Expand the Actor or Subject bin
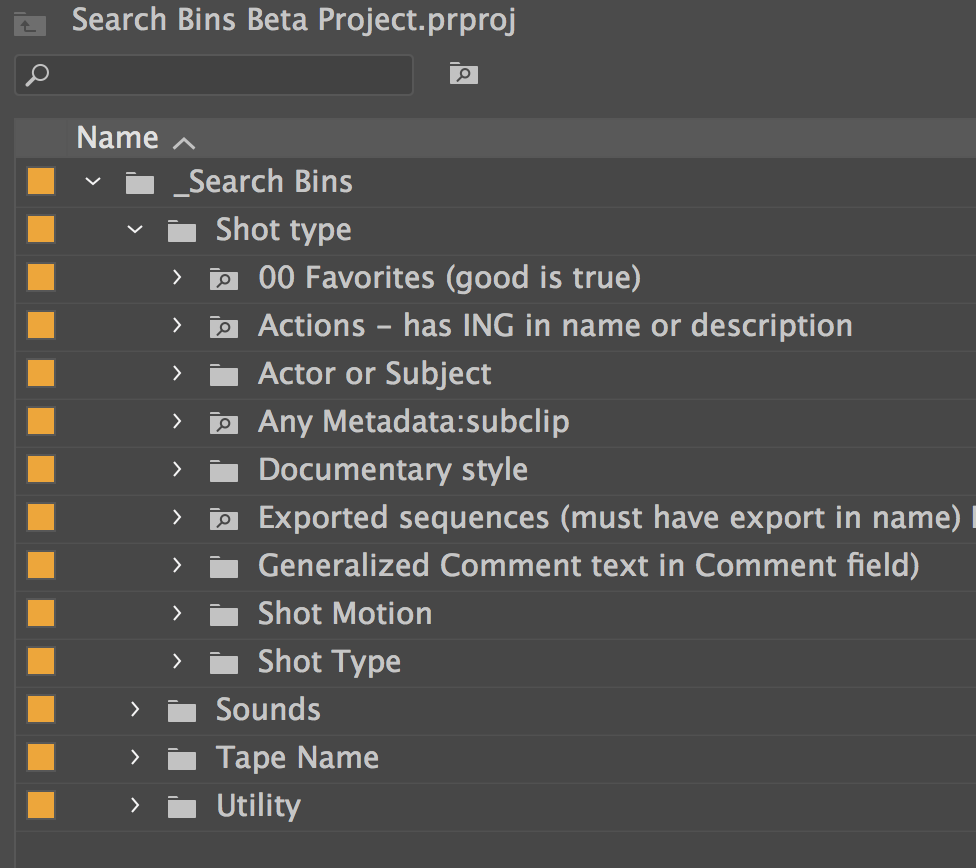The image size is (976, 868). (x=177, y=373)
